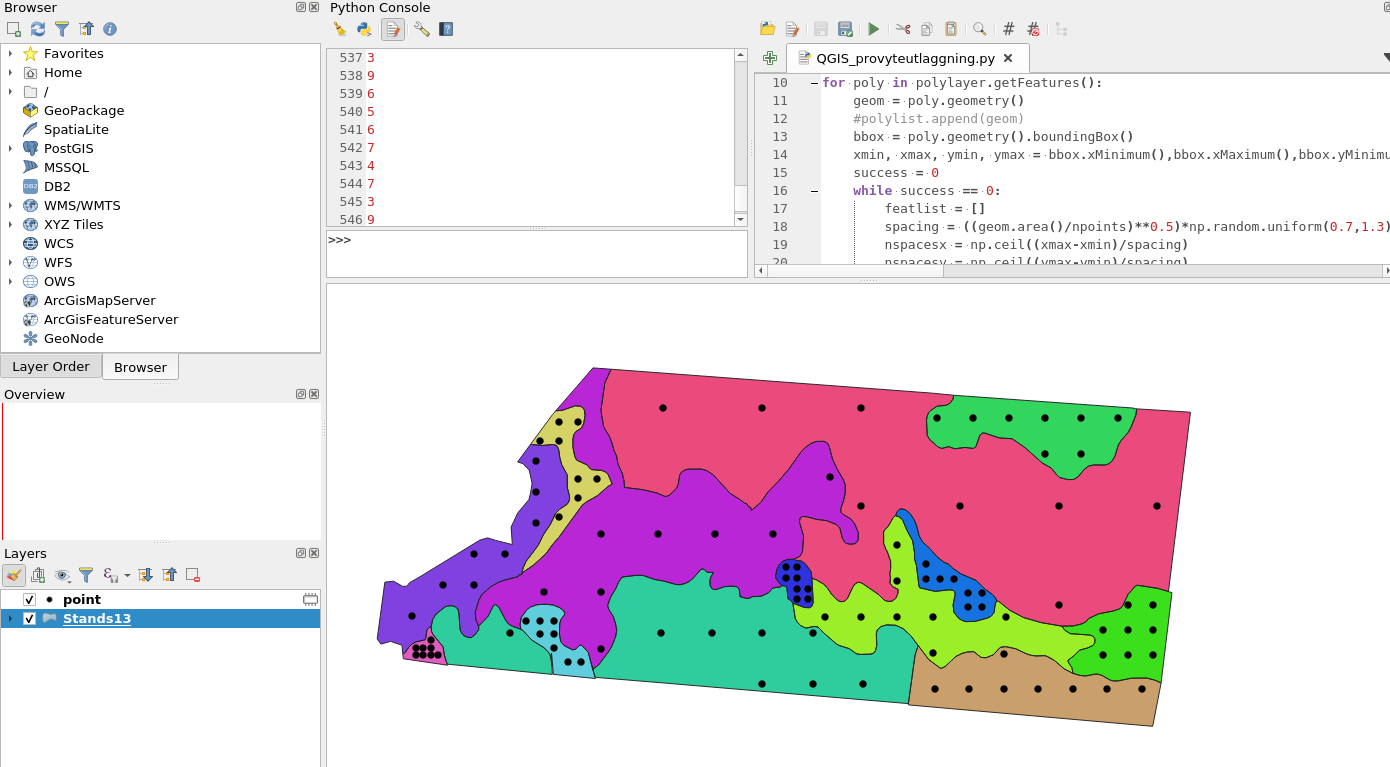Viewport: 1390px width, 767px height.
Task: Select DB2 in the Browser tree
Action: 57,187
